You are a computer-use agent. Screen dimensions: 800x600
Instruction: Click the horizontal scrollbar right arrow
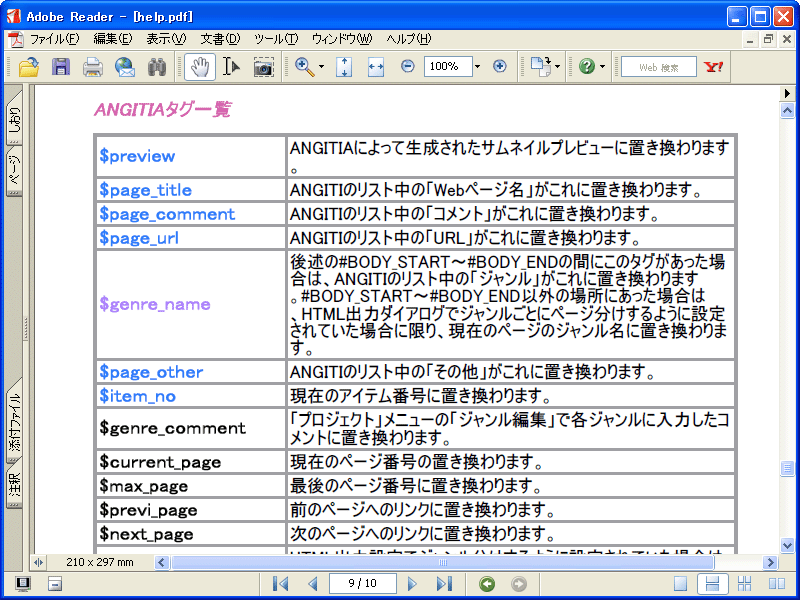point(770,563)
